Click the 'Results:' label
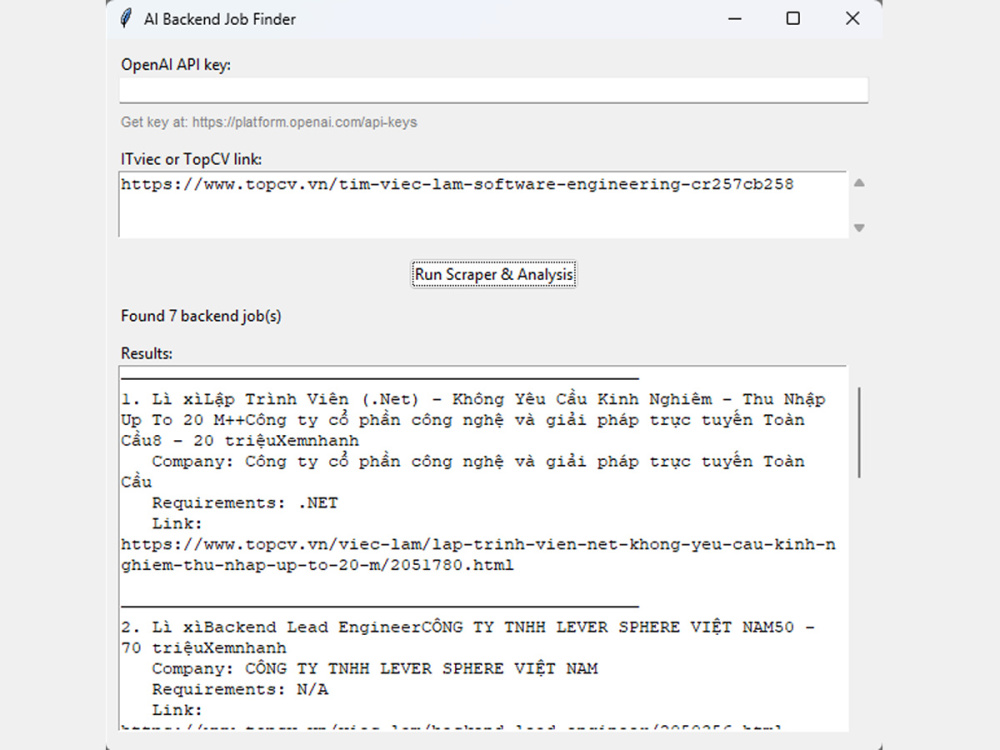Screen dimensions: 1000x750 (x=146, y=353)
